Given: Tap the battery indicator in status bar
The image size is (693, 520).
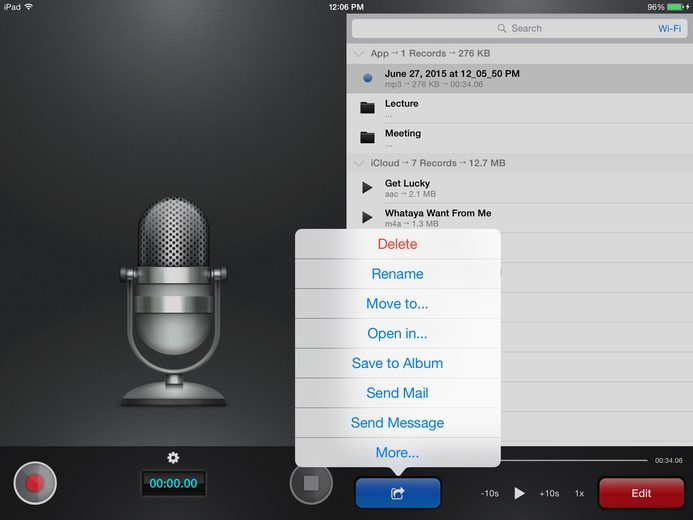Looking at the screenshot, I should click(677, 7).
